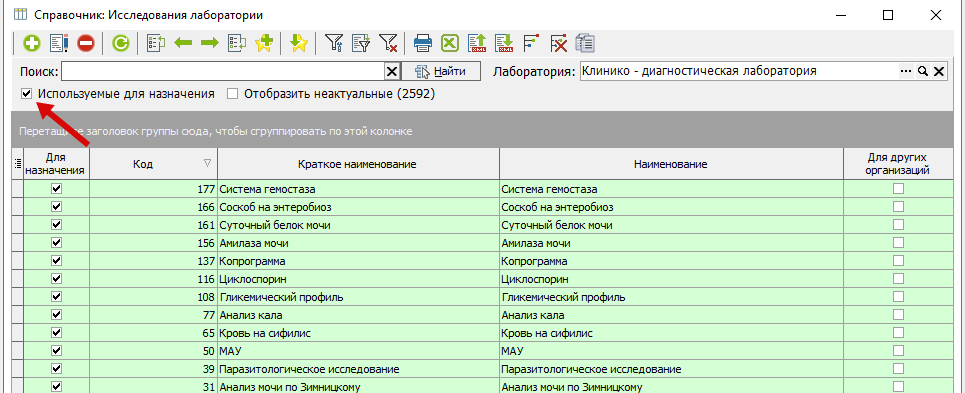This screenshot has height=393, width=965.
Task: Click code cell 65
Action: pos(153,333)
